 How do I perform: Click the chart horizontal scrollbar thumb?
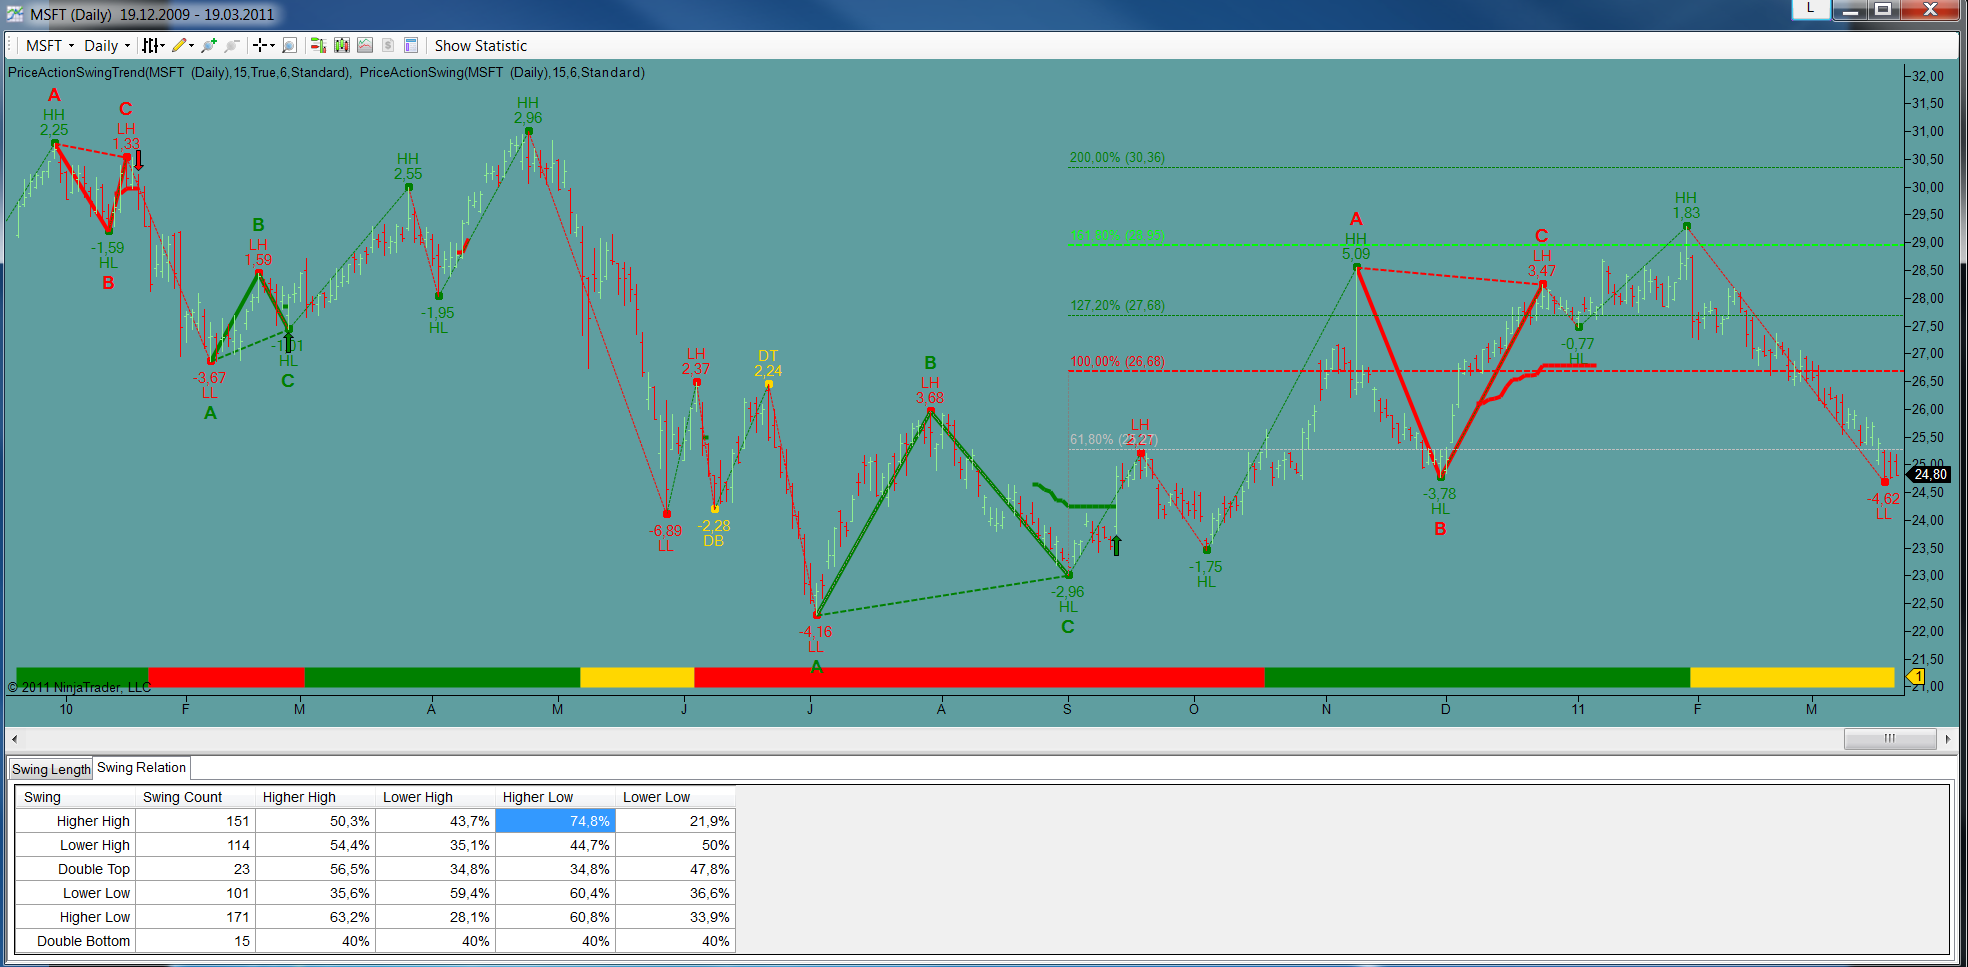pos(1890,739)
